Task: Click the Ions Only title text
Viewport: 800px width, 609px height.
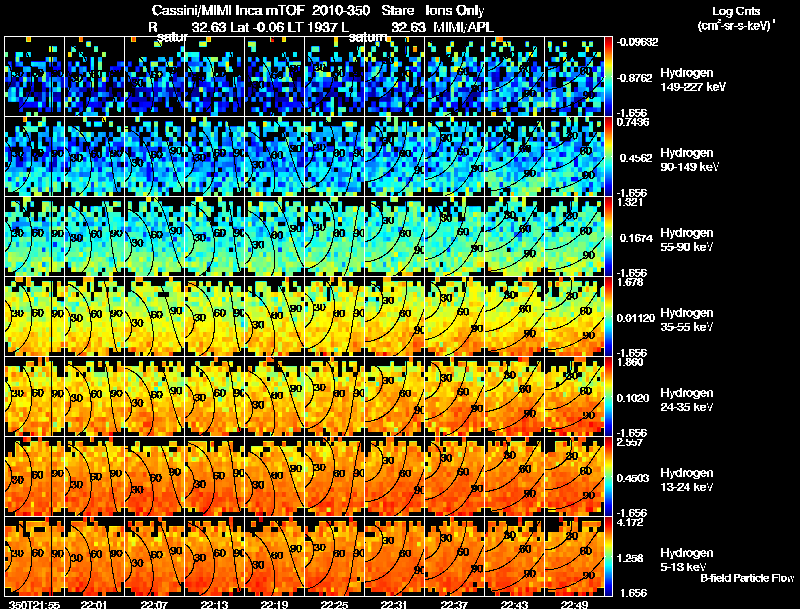Action: [455, 11]
